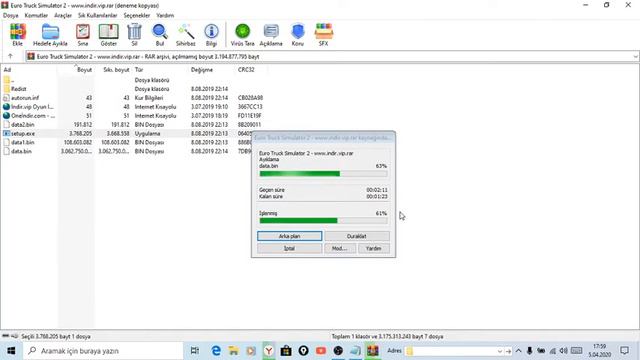Open the Sihirbaz (Wizard) tool
The width and height of the screenshot is (640, 360).
coord(186,34)
